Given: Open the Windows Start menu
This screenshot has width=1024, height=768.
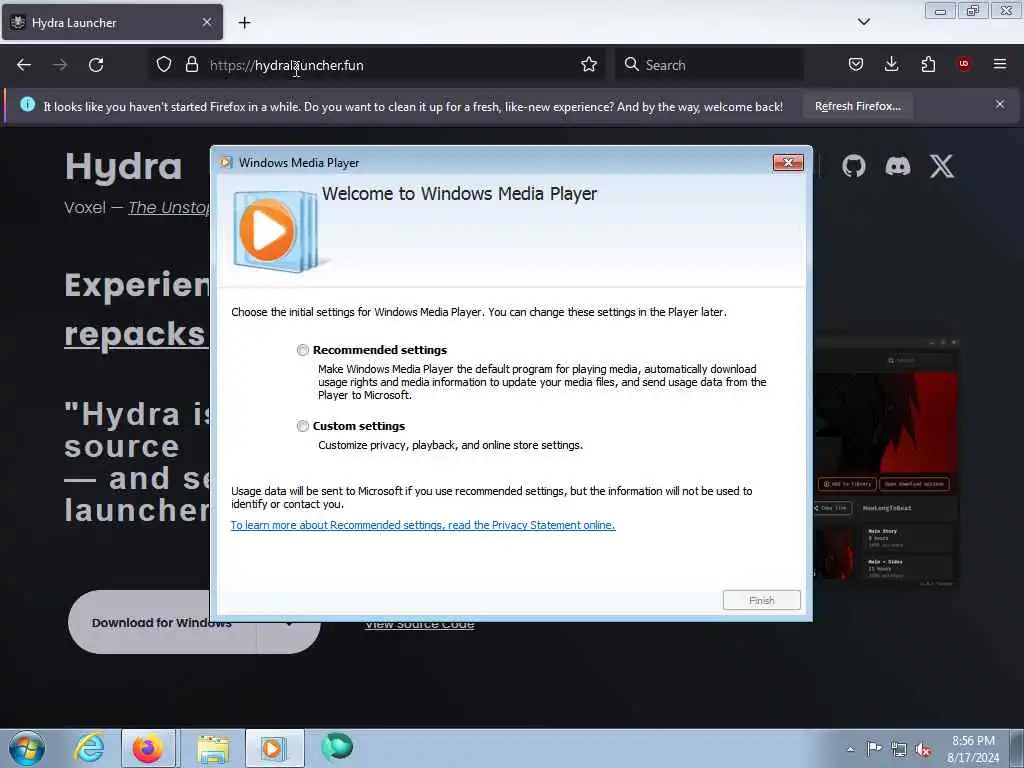Looking at the screenshot, I should 27,748.
